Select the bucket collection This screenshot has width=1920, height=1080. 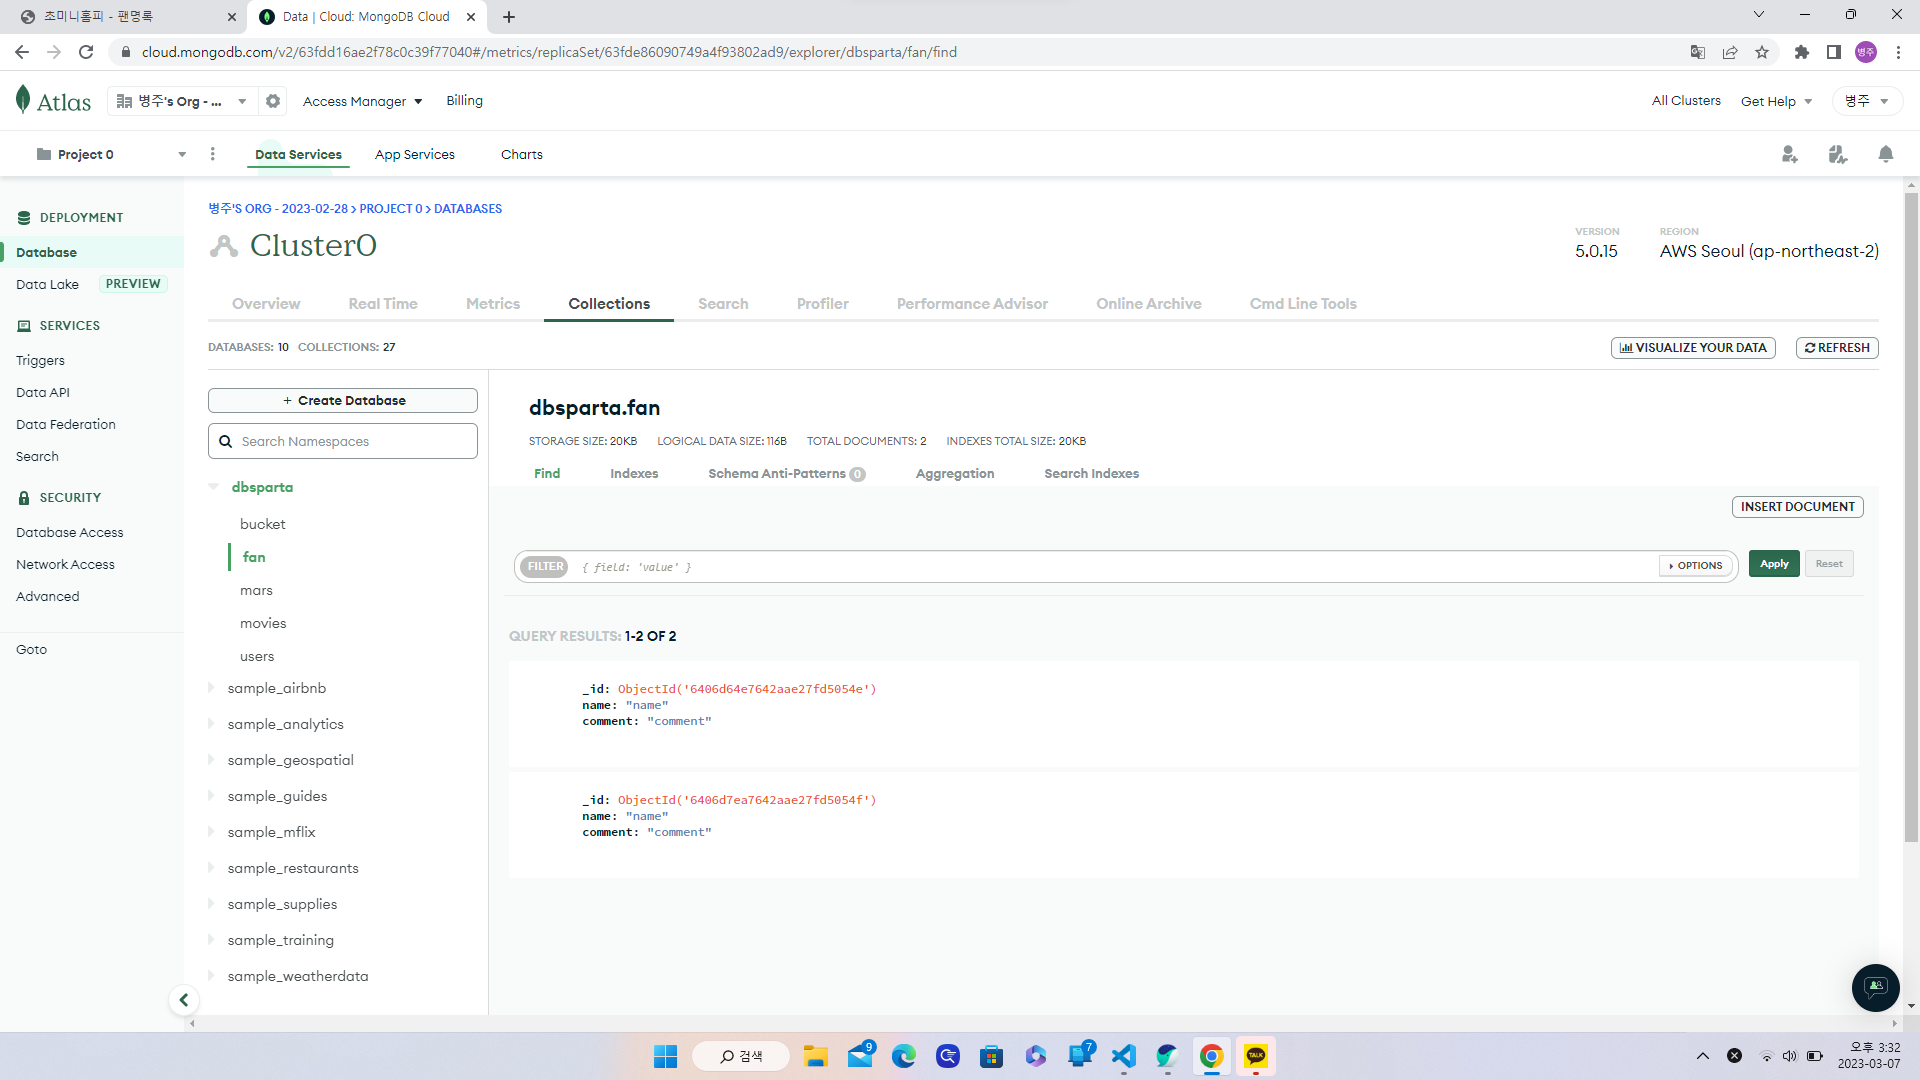click(x=263, y=524)
